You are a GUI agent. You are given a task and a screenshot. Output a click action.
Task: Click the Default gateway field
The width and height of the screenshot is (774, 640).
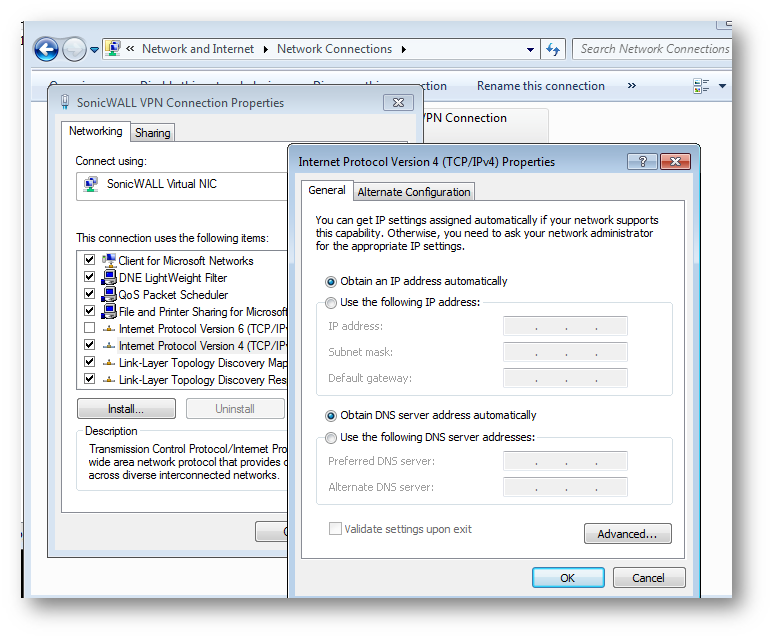pyautogui.click(x=565, y=378)
